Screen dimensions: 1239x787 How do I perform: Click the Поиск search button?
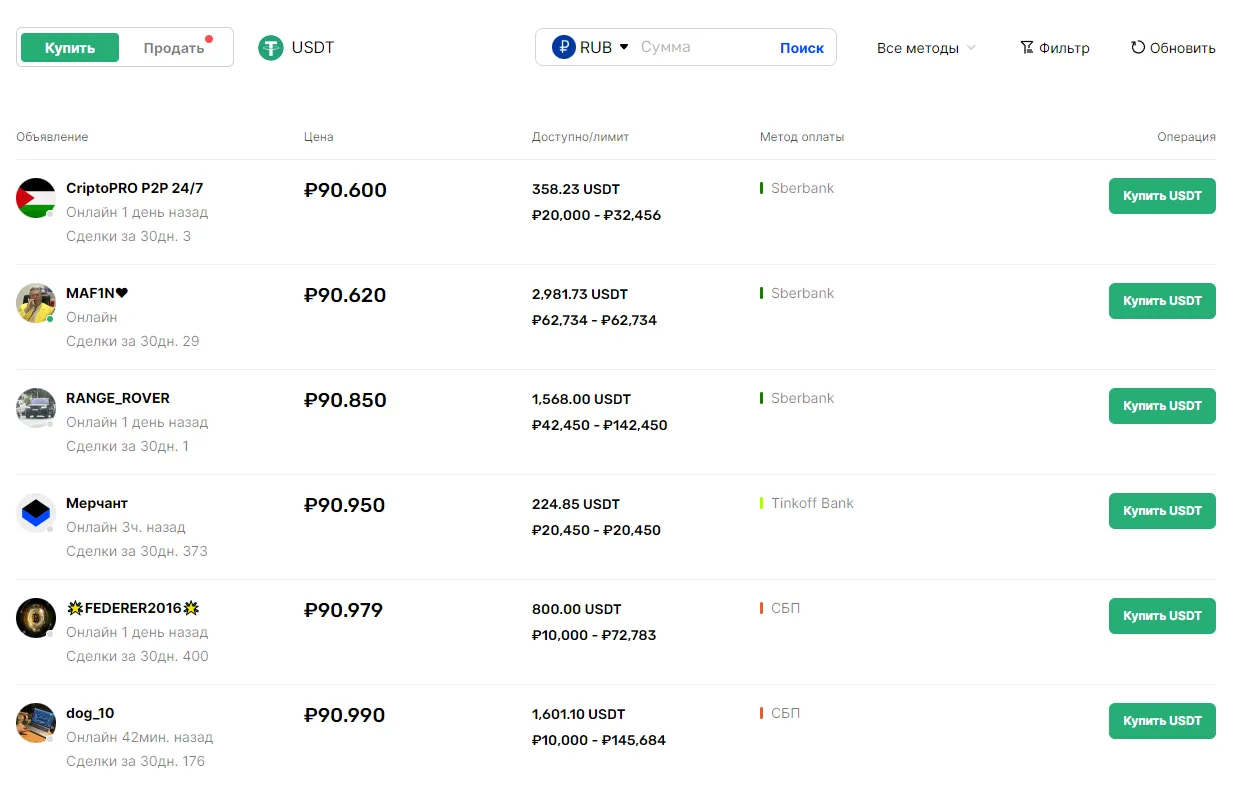tap(802, 48)
